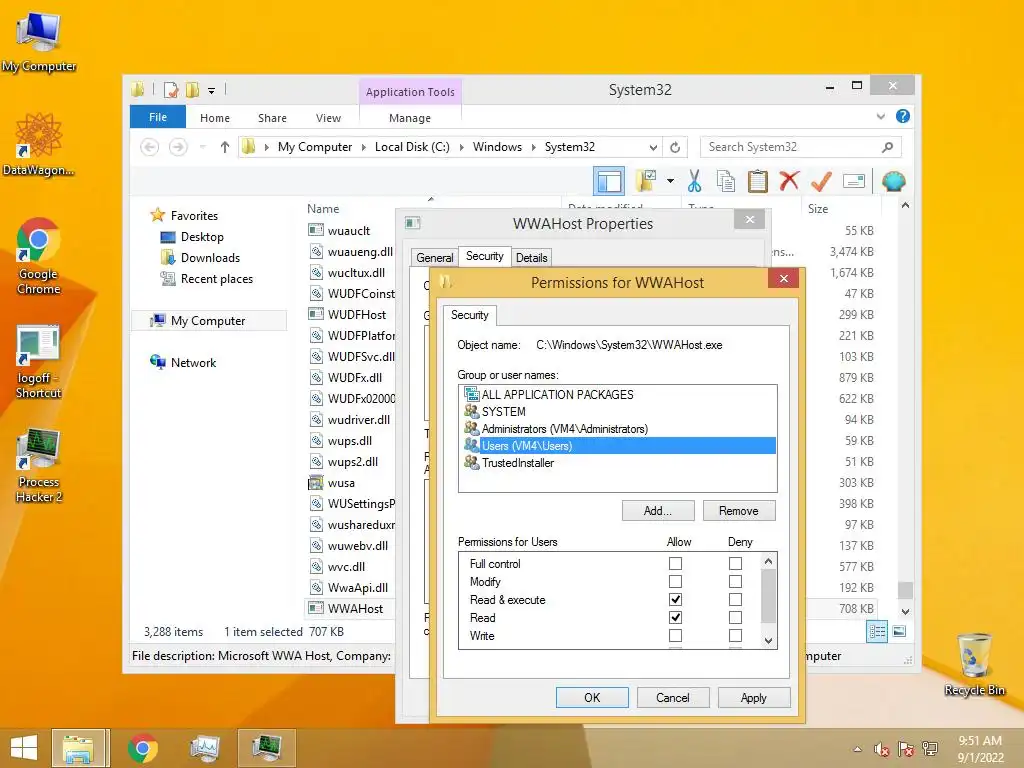The height and width of the screenshot is (768, 1024).
Task: Switch to details view icon
Action: 877,631
